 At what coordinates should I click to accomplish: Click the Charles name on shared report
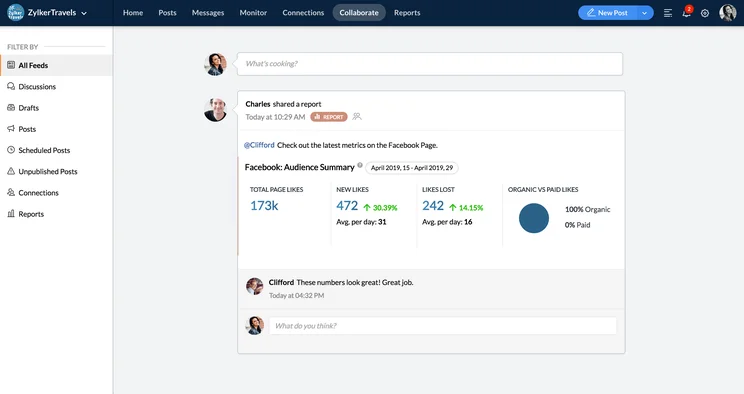pyautogui.click(x=258, y=104)
